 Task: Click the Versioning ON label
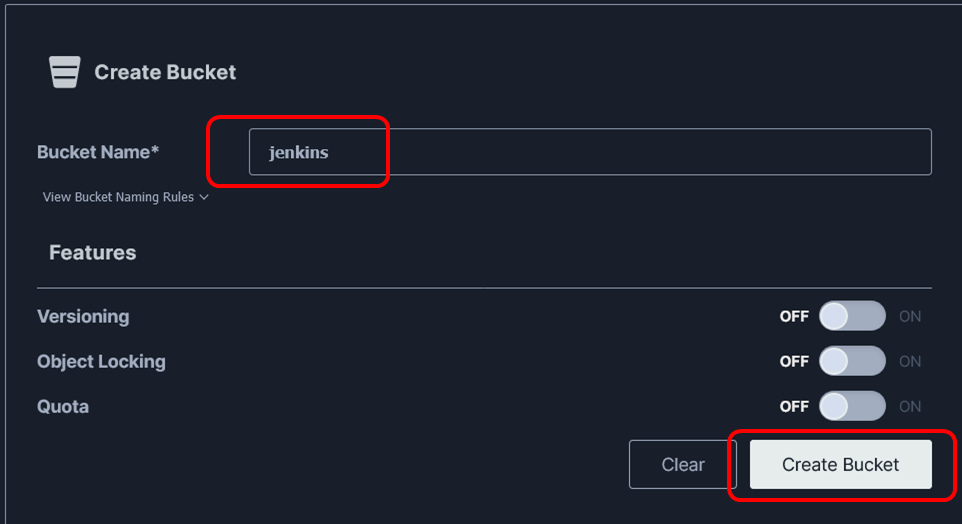point(910,316)
